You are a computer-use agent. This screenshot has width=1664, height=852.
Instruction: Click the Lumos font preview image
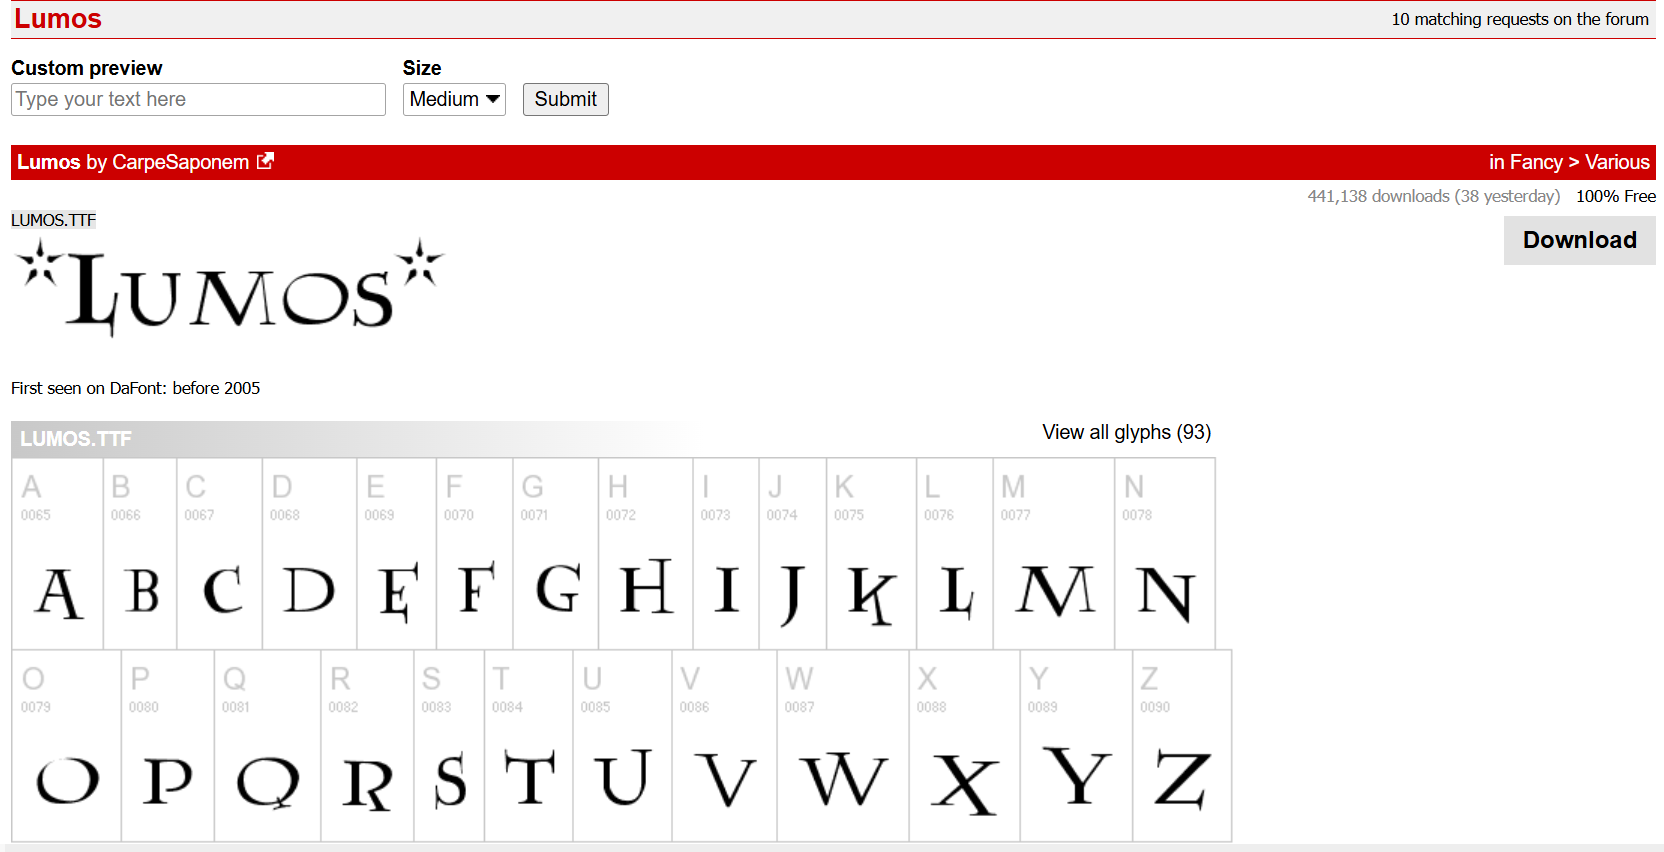229,287
